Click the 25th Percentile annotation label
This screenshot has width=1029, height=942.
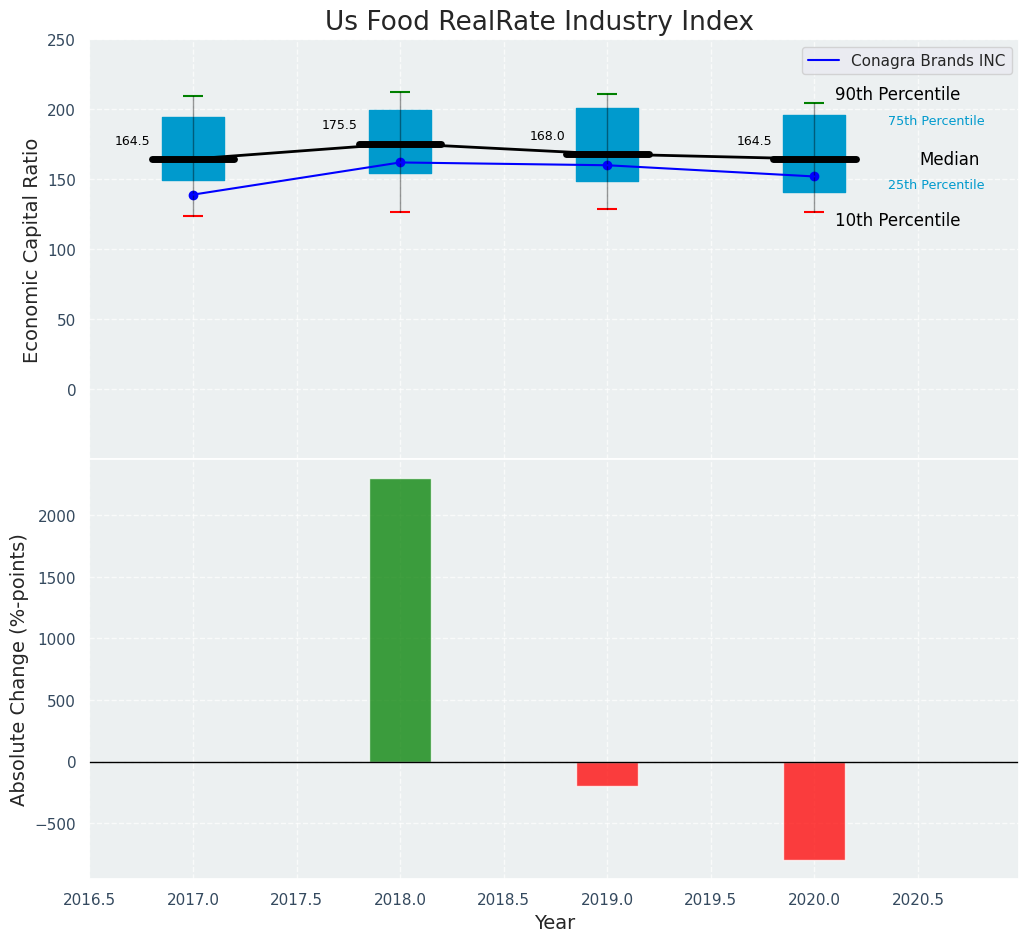tap(935, 185)
